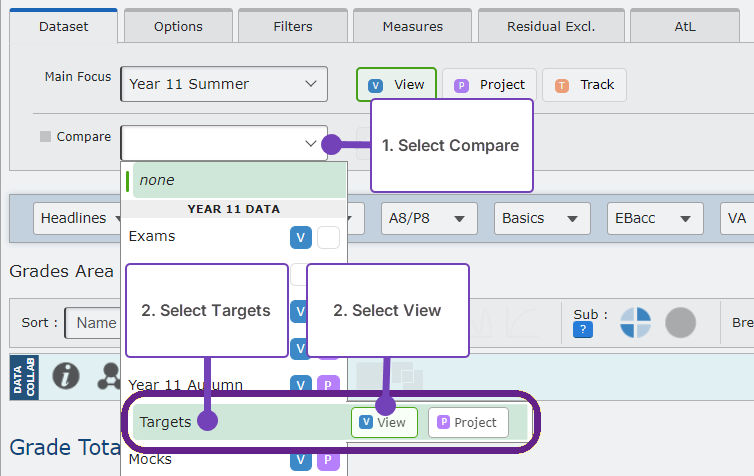Click the blue Sub help question icon
The width and height of the screenshot is (754, 476).
pos(584,330)
